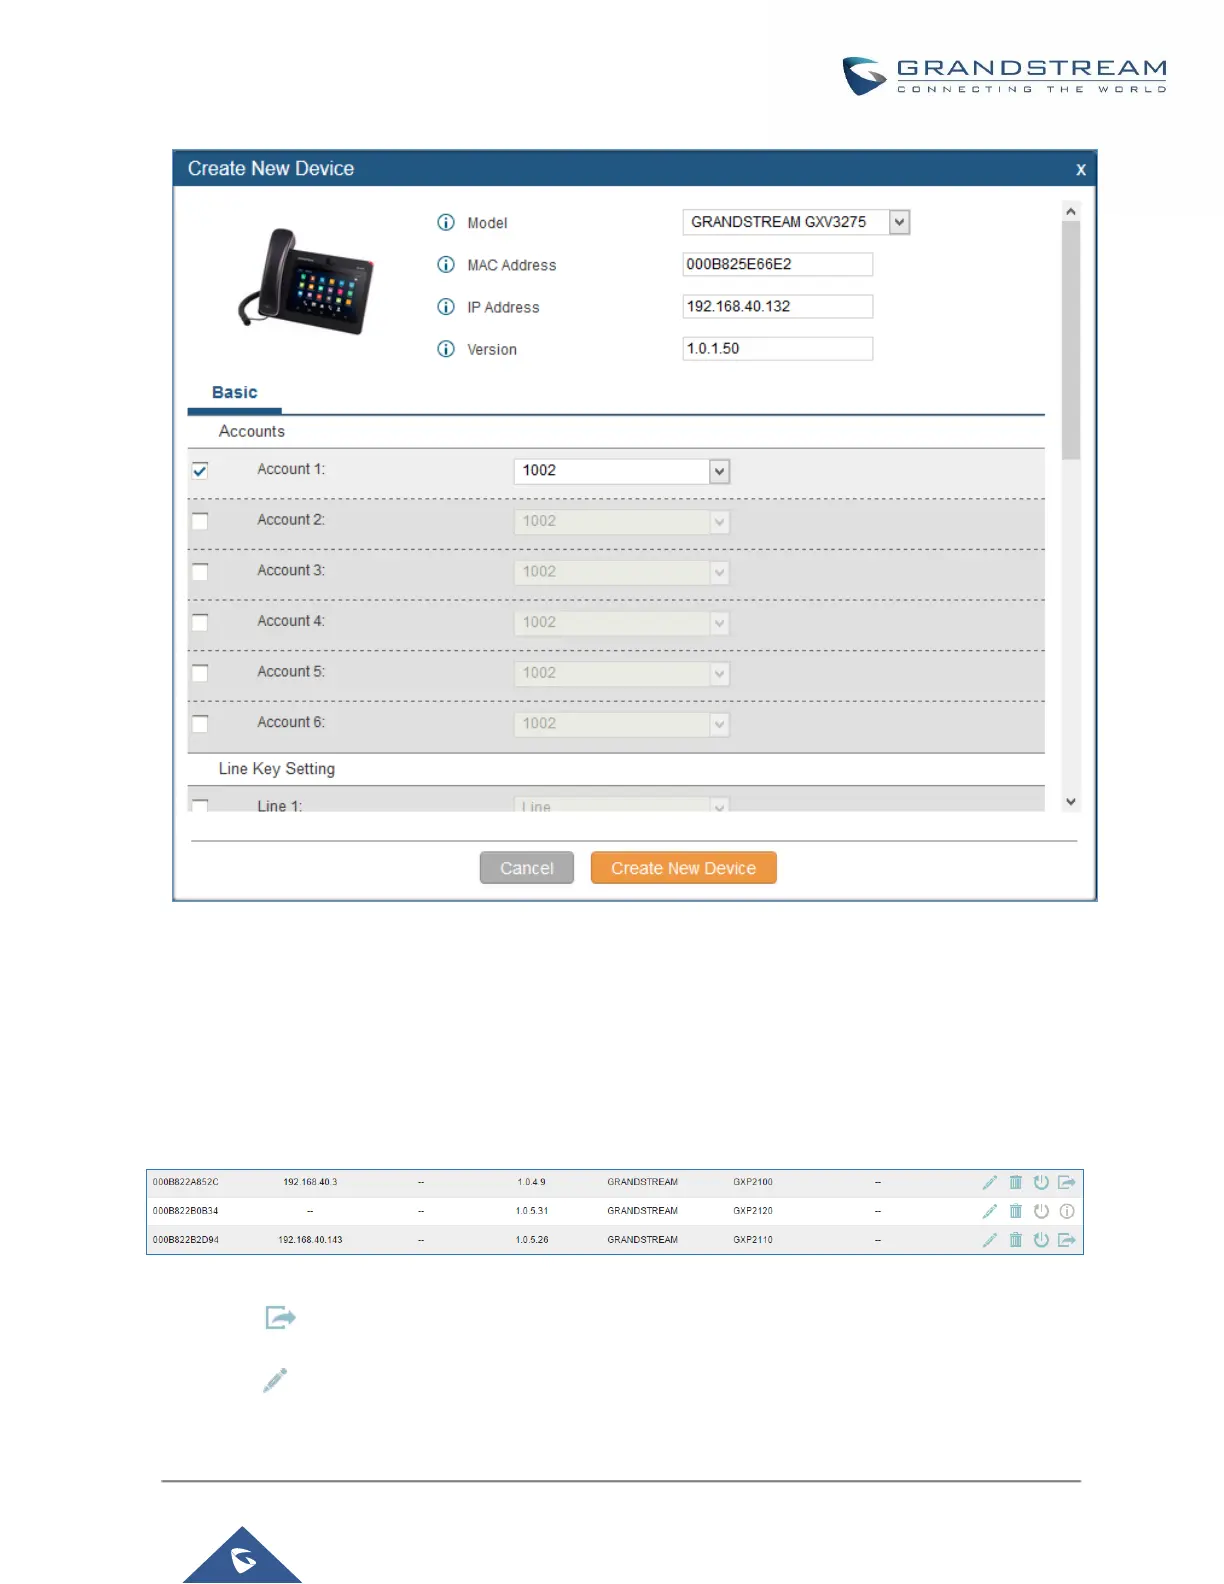Enable the Account 6 checkbox
Screen dimensions: 1224x1584
click(200, 723)
